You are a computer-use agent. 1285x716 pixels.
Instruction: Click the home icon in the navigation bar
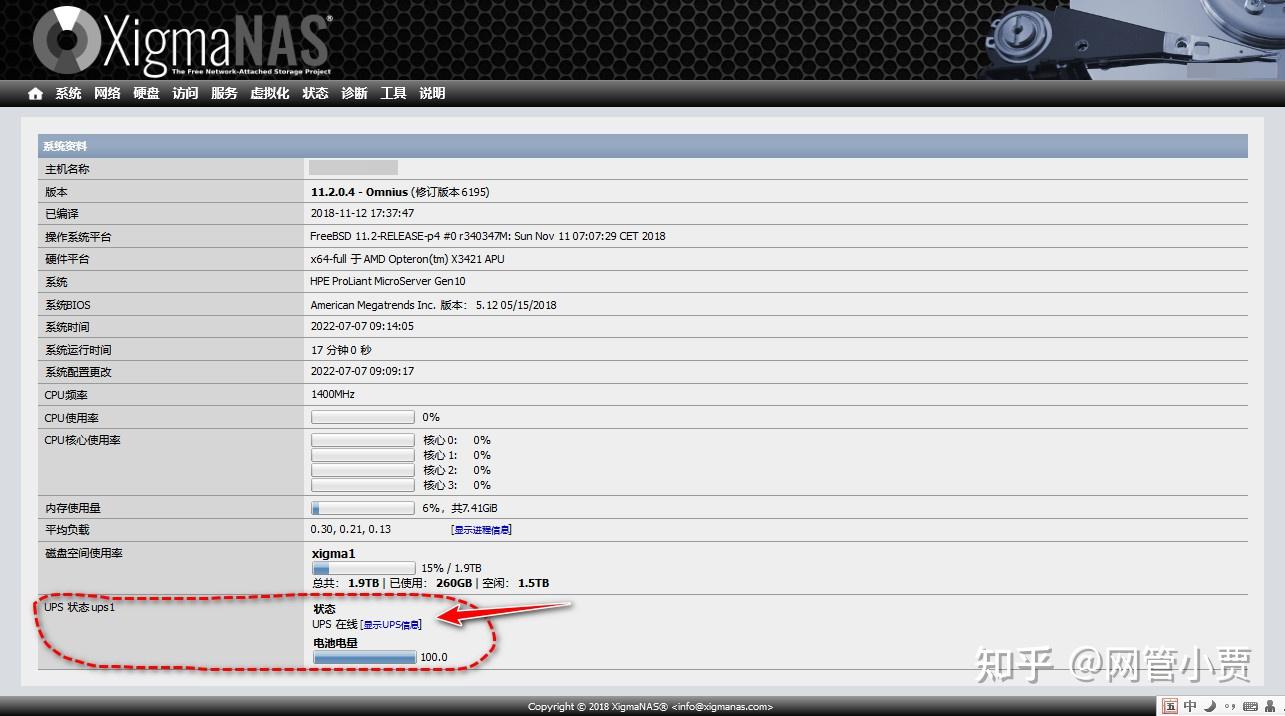tap(34, 93)
